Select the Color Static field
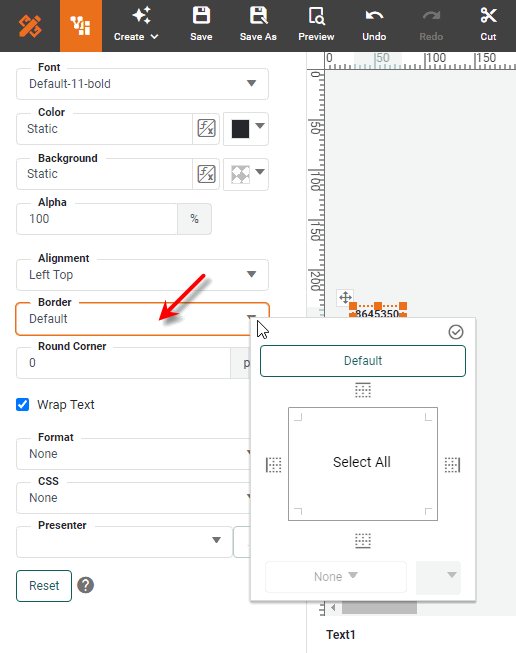 [x=105, y=129]
